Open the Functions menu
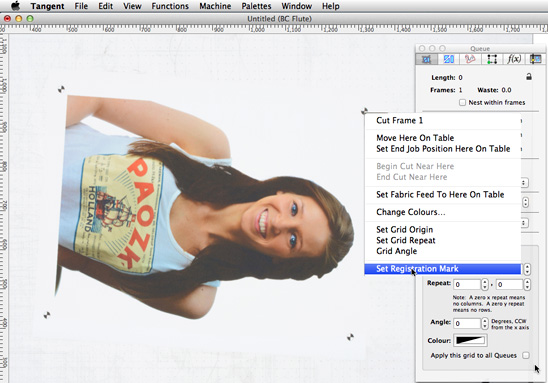The image size is (548, 383). [x=170, y=6]
